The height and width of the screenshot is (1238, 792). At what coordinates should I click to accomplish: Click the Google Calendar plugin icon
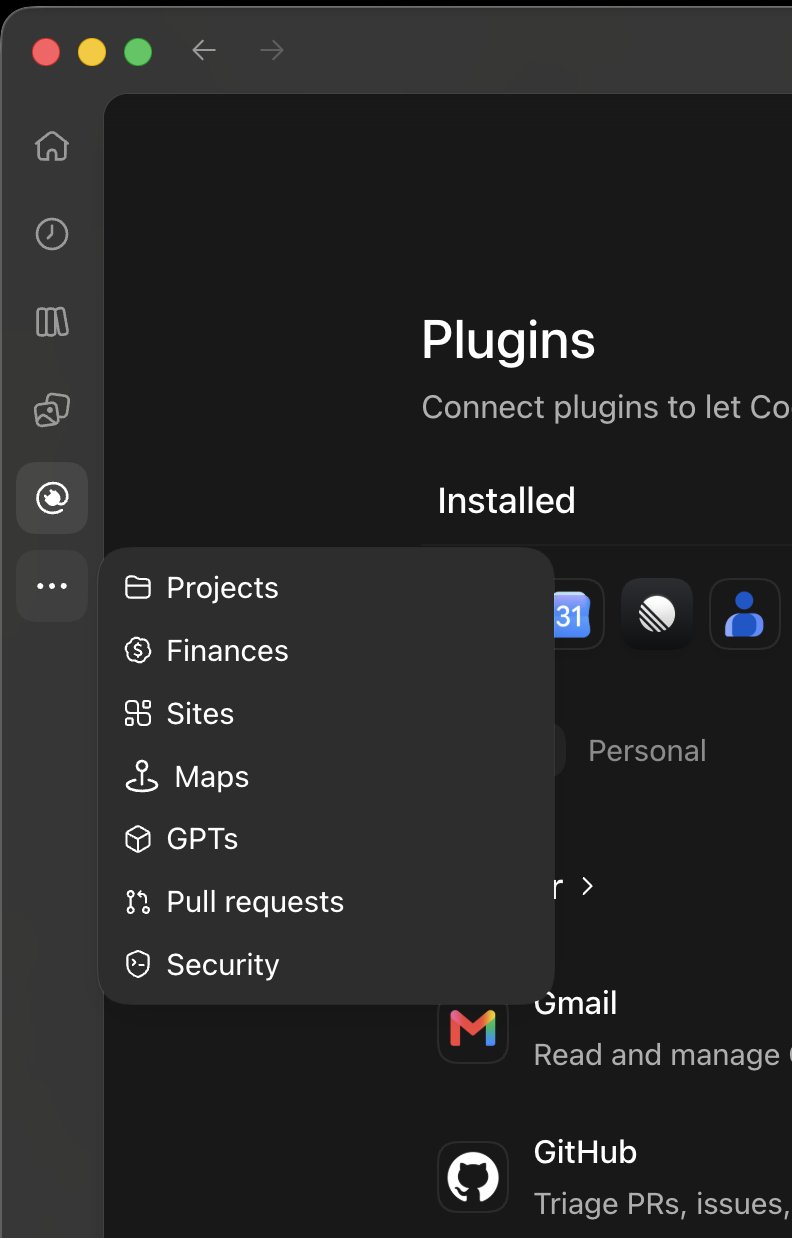[x=578, y=614]
